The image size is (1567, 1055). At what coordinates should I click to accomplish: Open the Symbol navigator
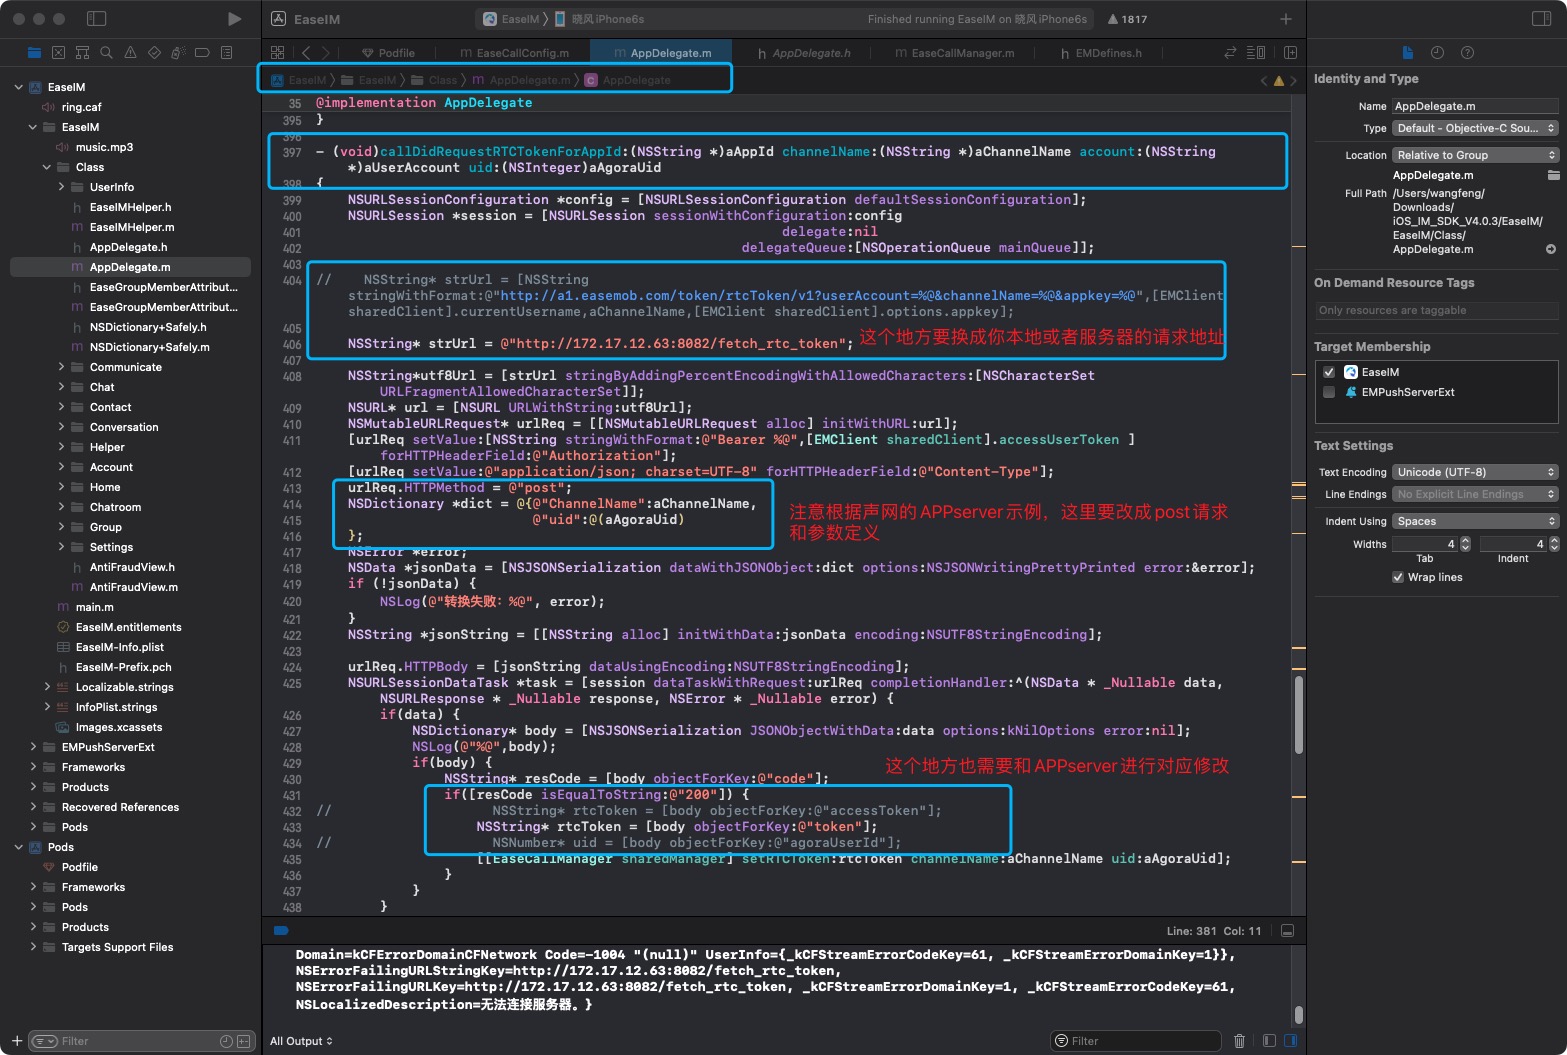pos(82,53)
